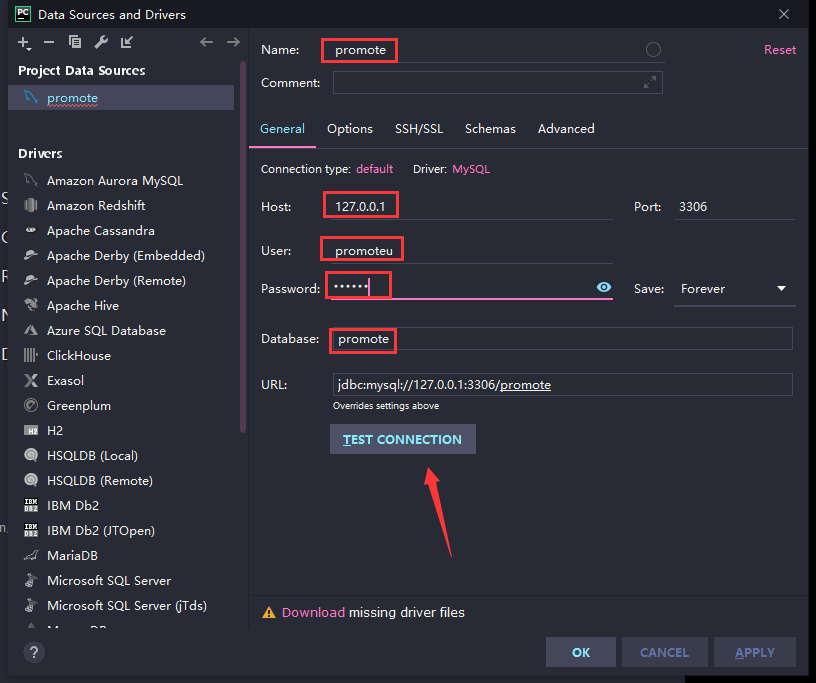Select the HSQLDB (Remote) driver icon
816x683 pixels.
31,480
